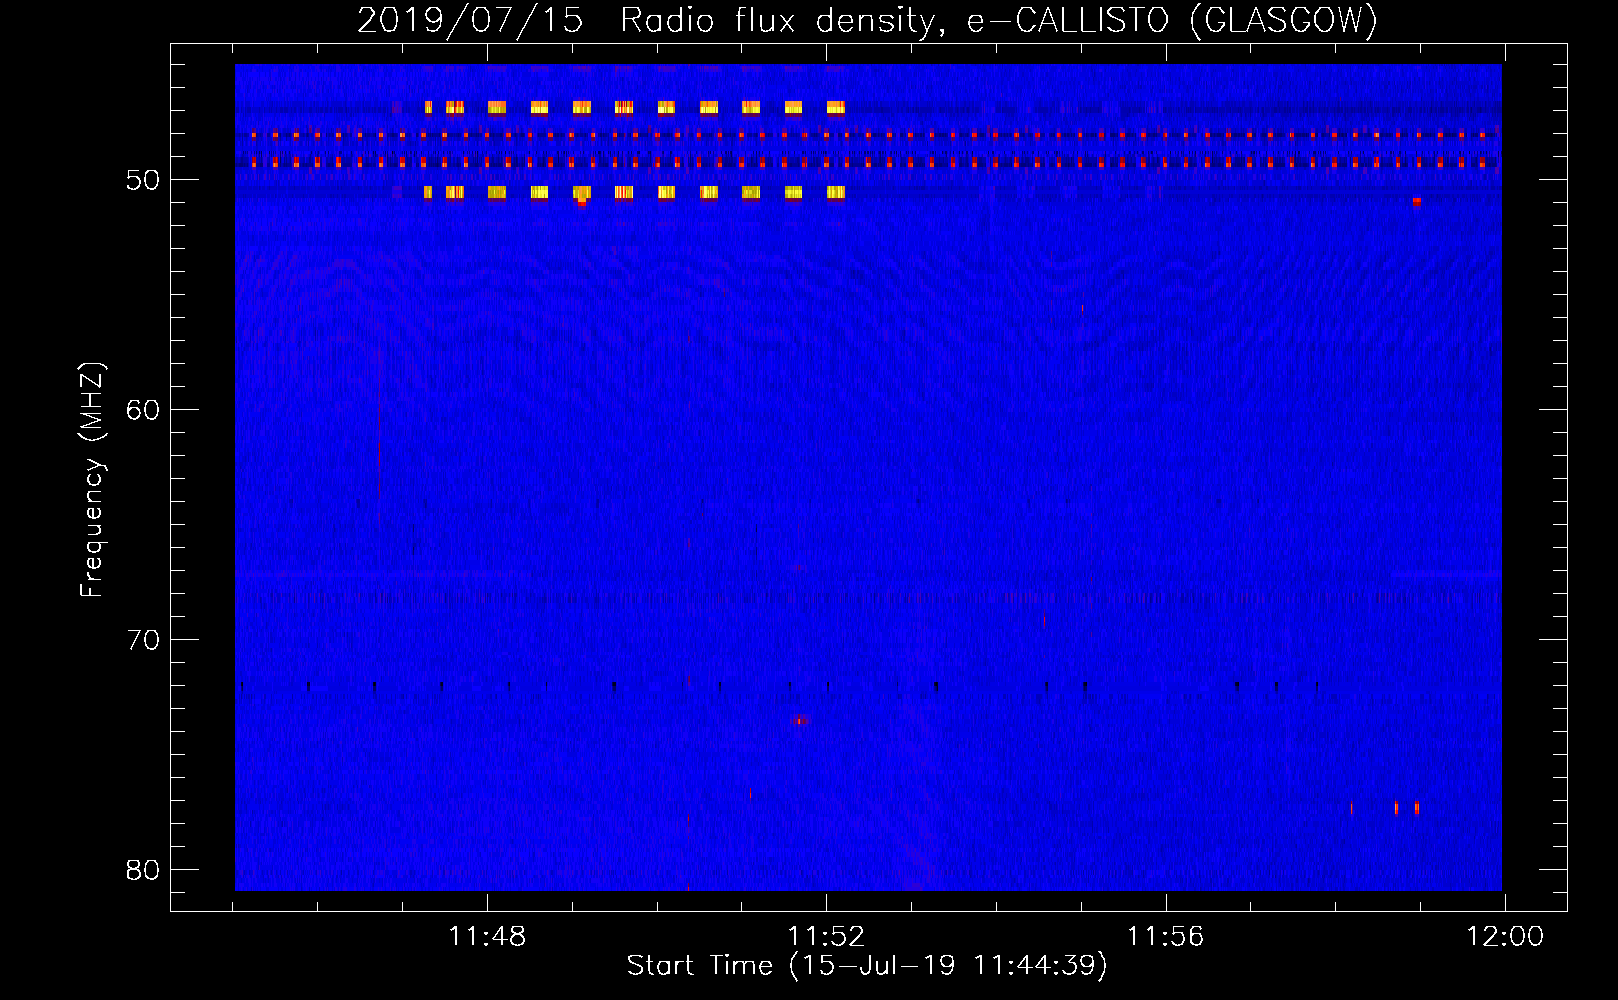Click the 50 frequency tick label
The image size is (1618, 1000).
click(143, 180)
